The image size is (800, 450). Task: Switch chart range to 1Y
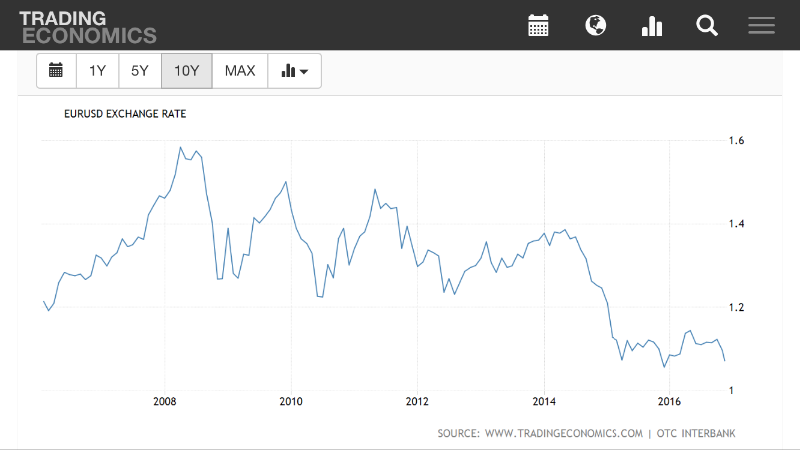pyautogui.click(x=97, y=71)
